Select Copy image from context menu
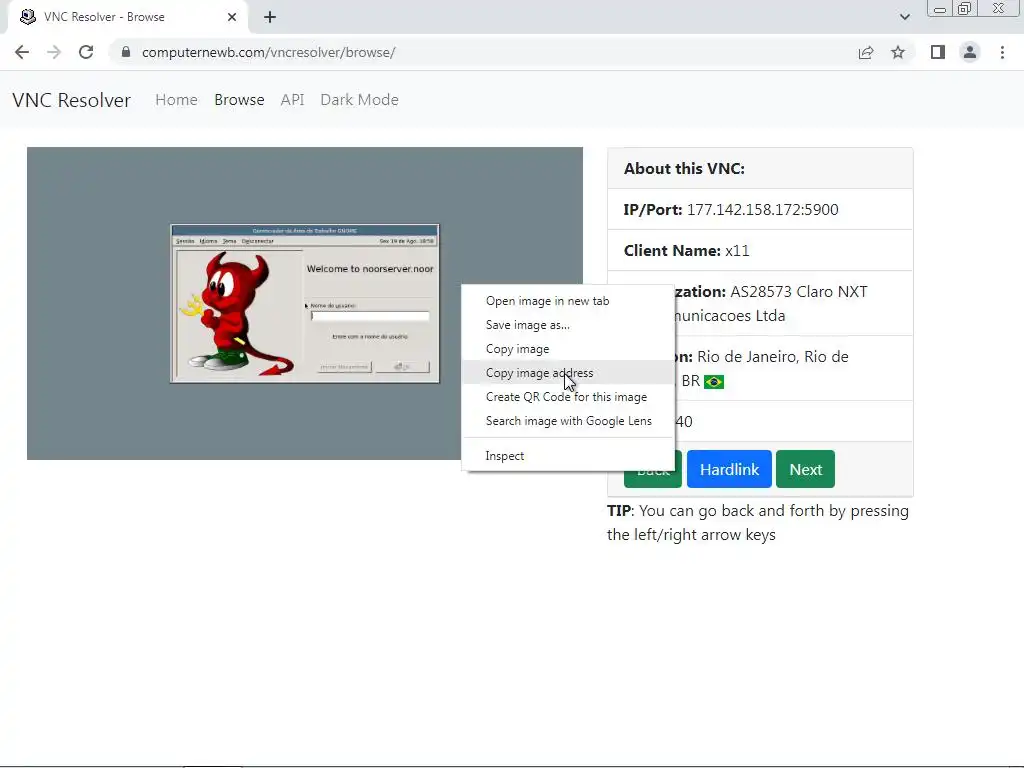The width and height of the screenshot is (1024, 768). [568, 349]
